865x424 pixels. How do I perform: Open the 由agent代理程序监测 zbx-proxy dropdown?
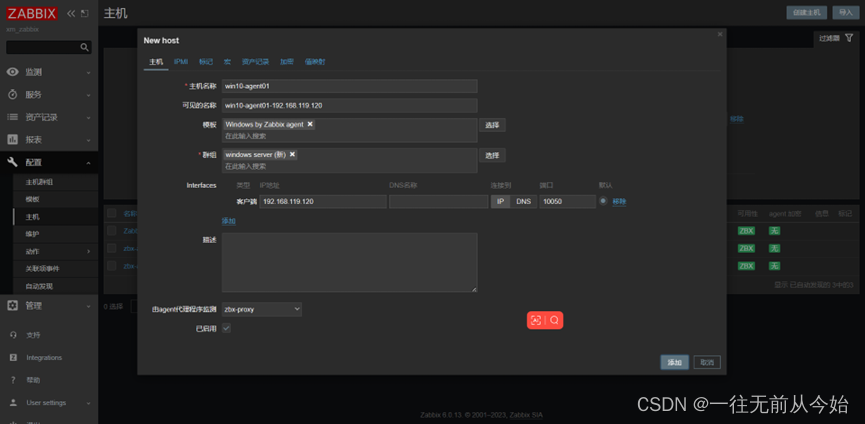tap(261, 309)
